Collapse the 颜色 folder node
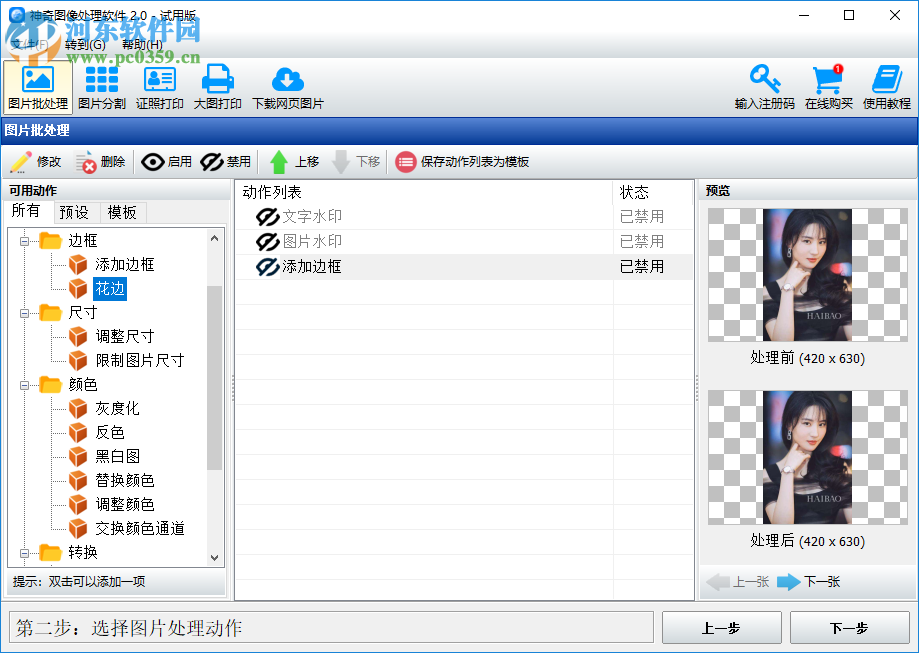Screen dimensions: 919x653 (x=24, y=385)
